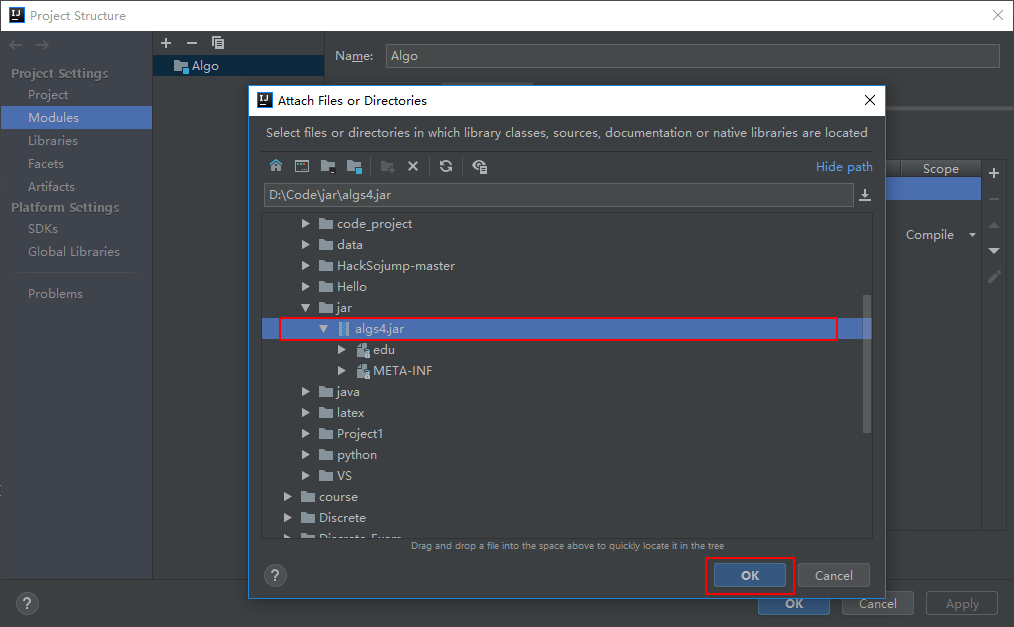Image resolution: width=1014 pixels, height=627 pixels.
Task: Open the SDKs platform settings
Action: tap(43, 229)
